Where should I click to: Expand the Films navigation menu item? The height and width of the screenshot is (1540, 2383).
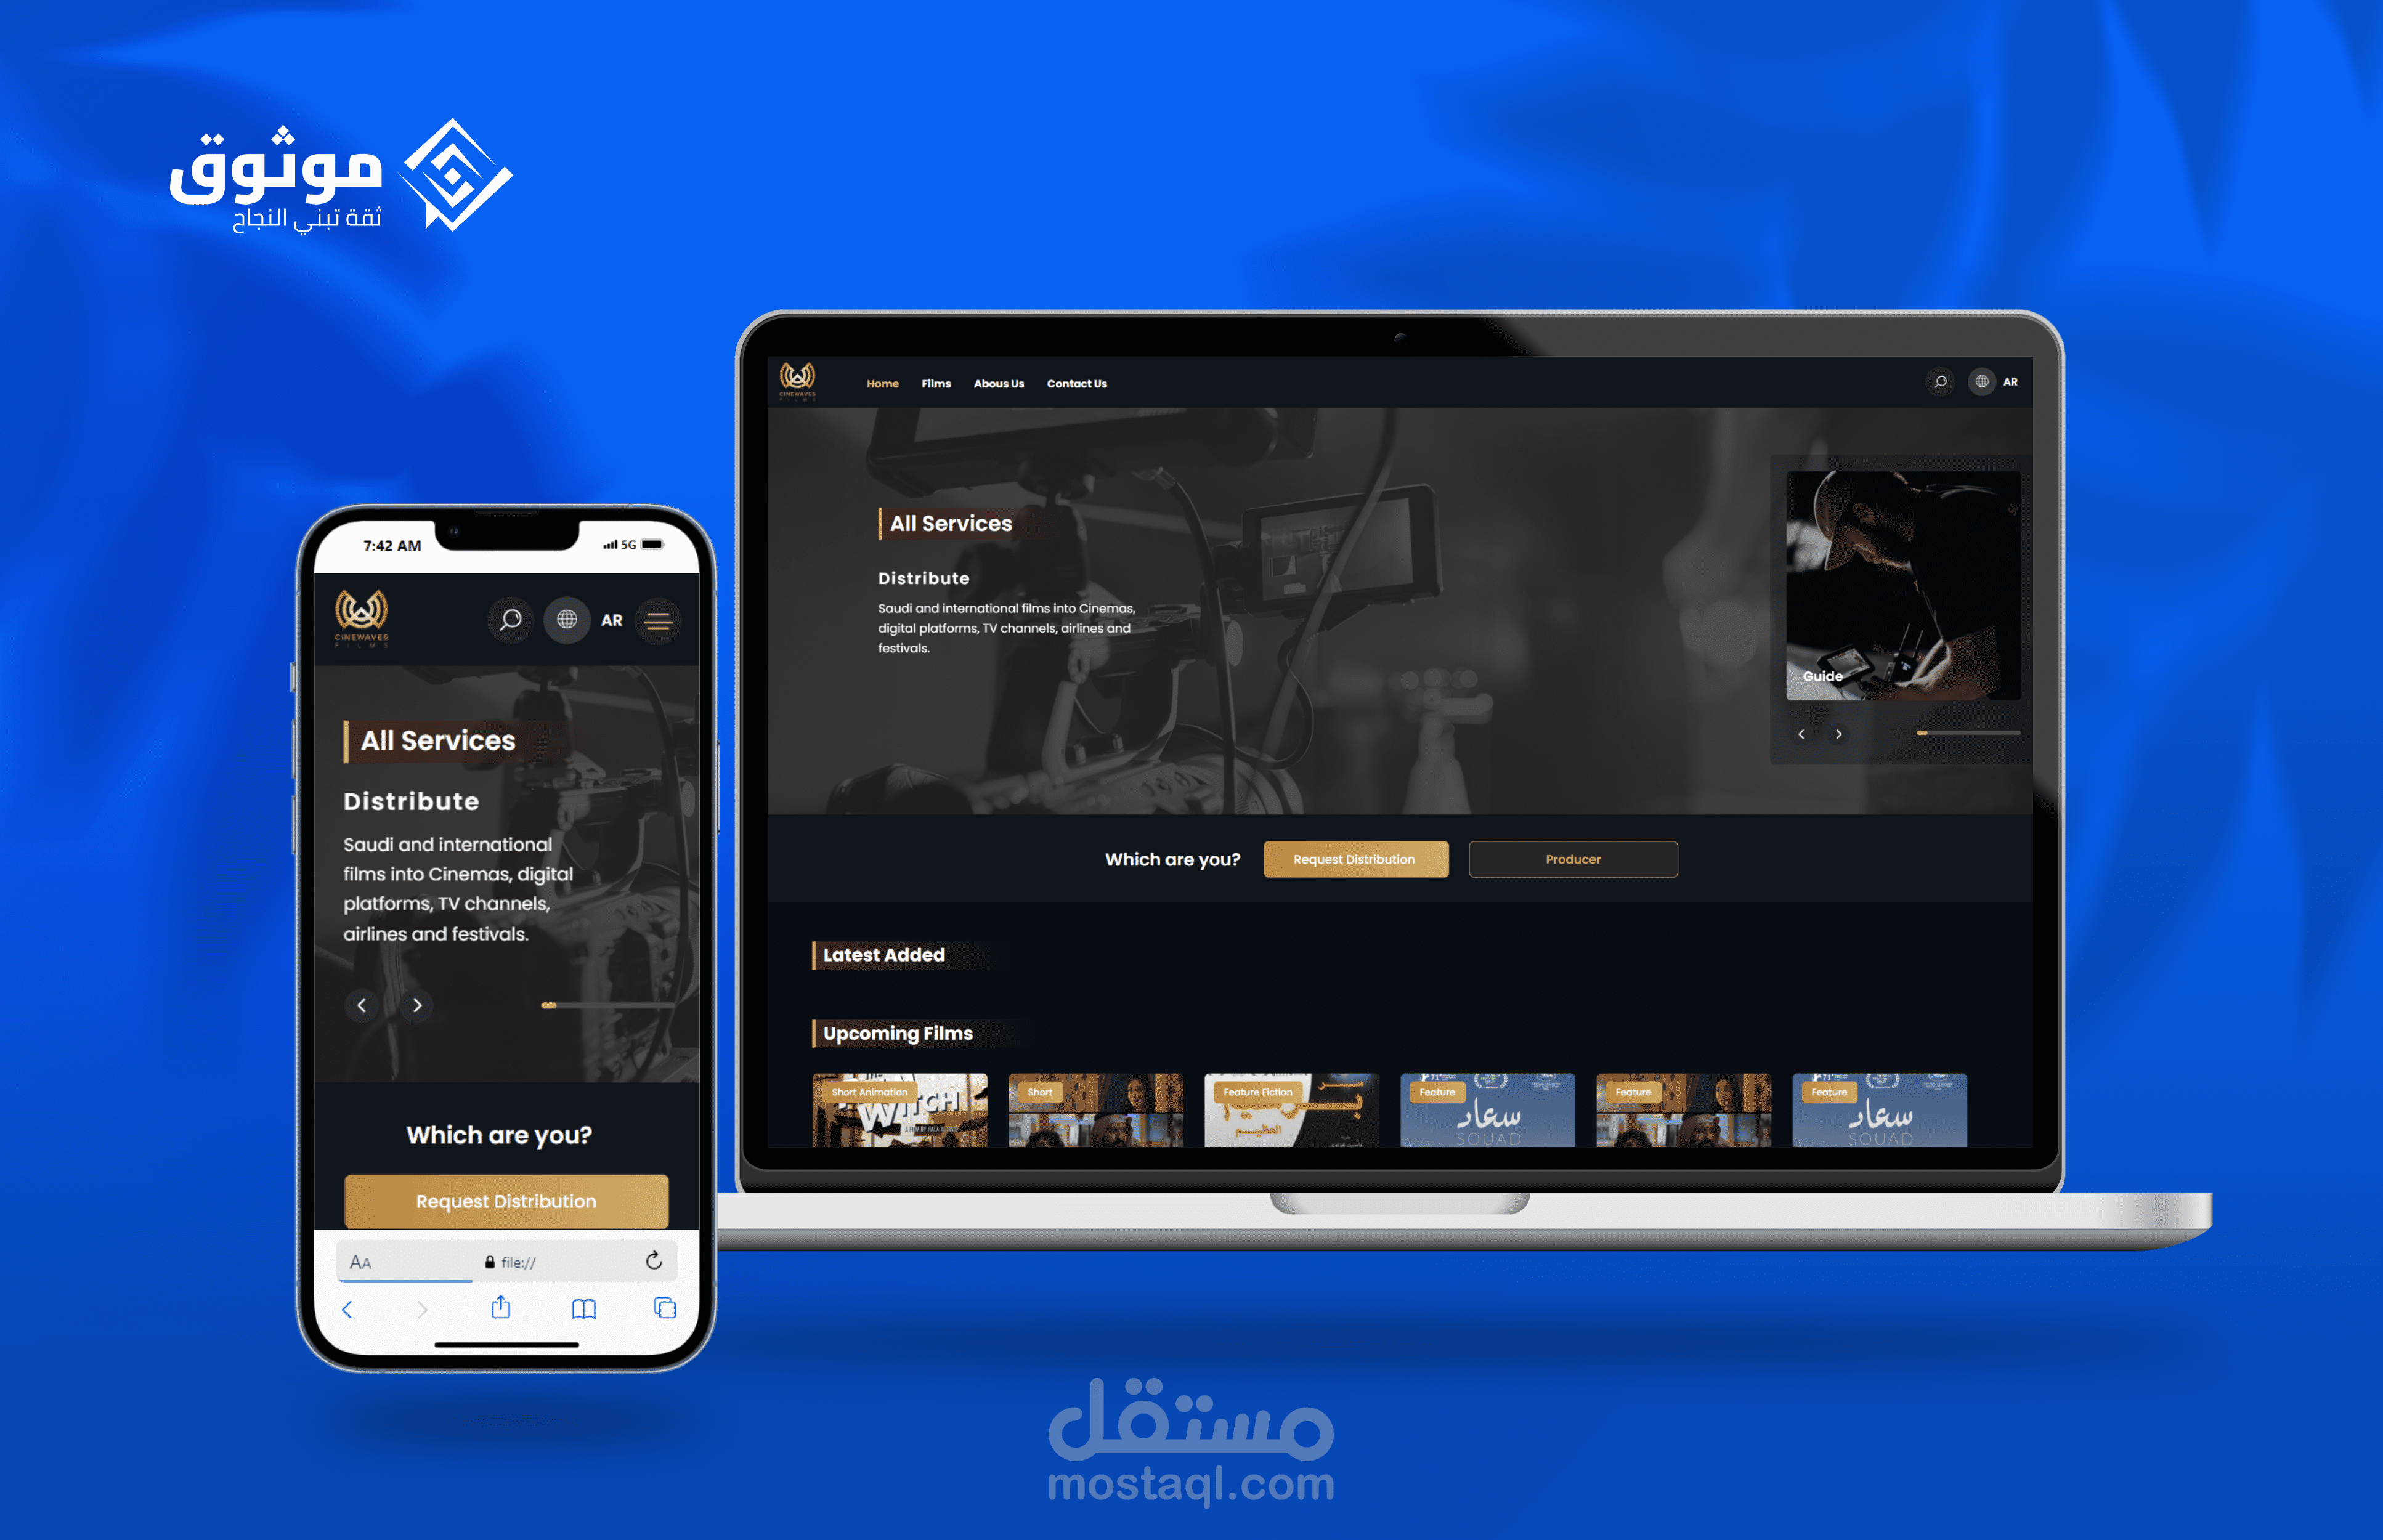[938, 384]
